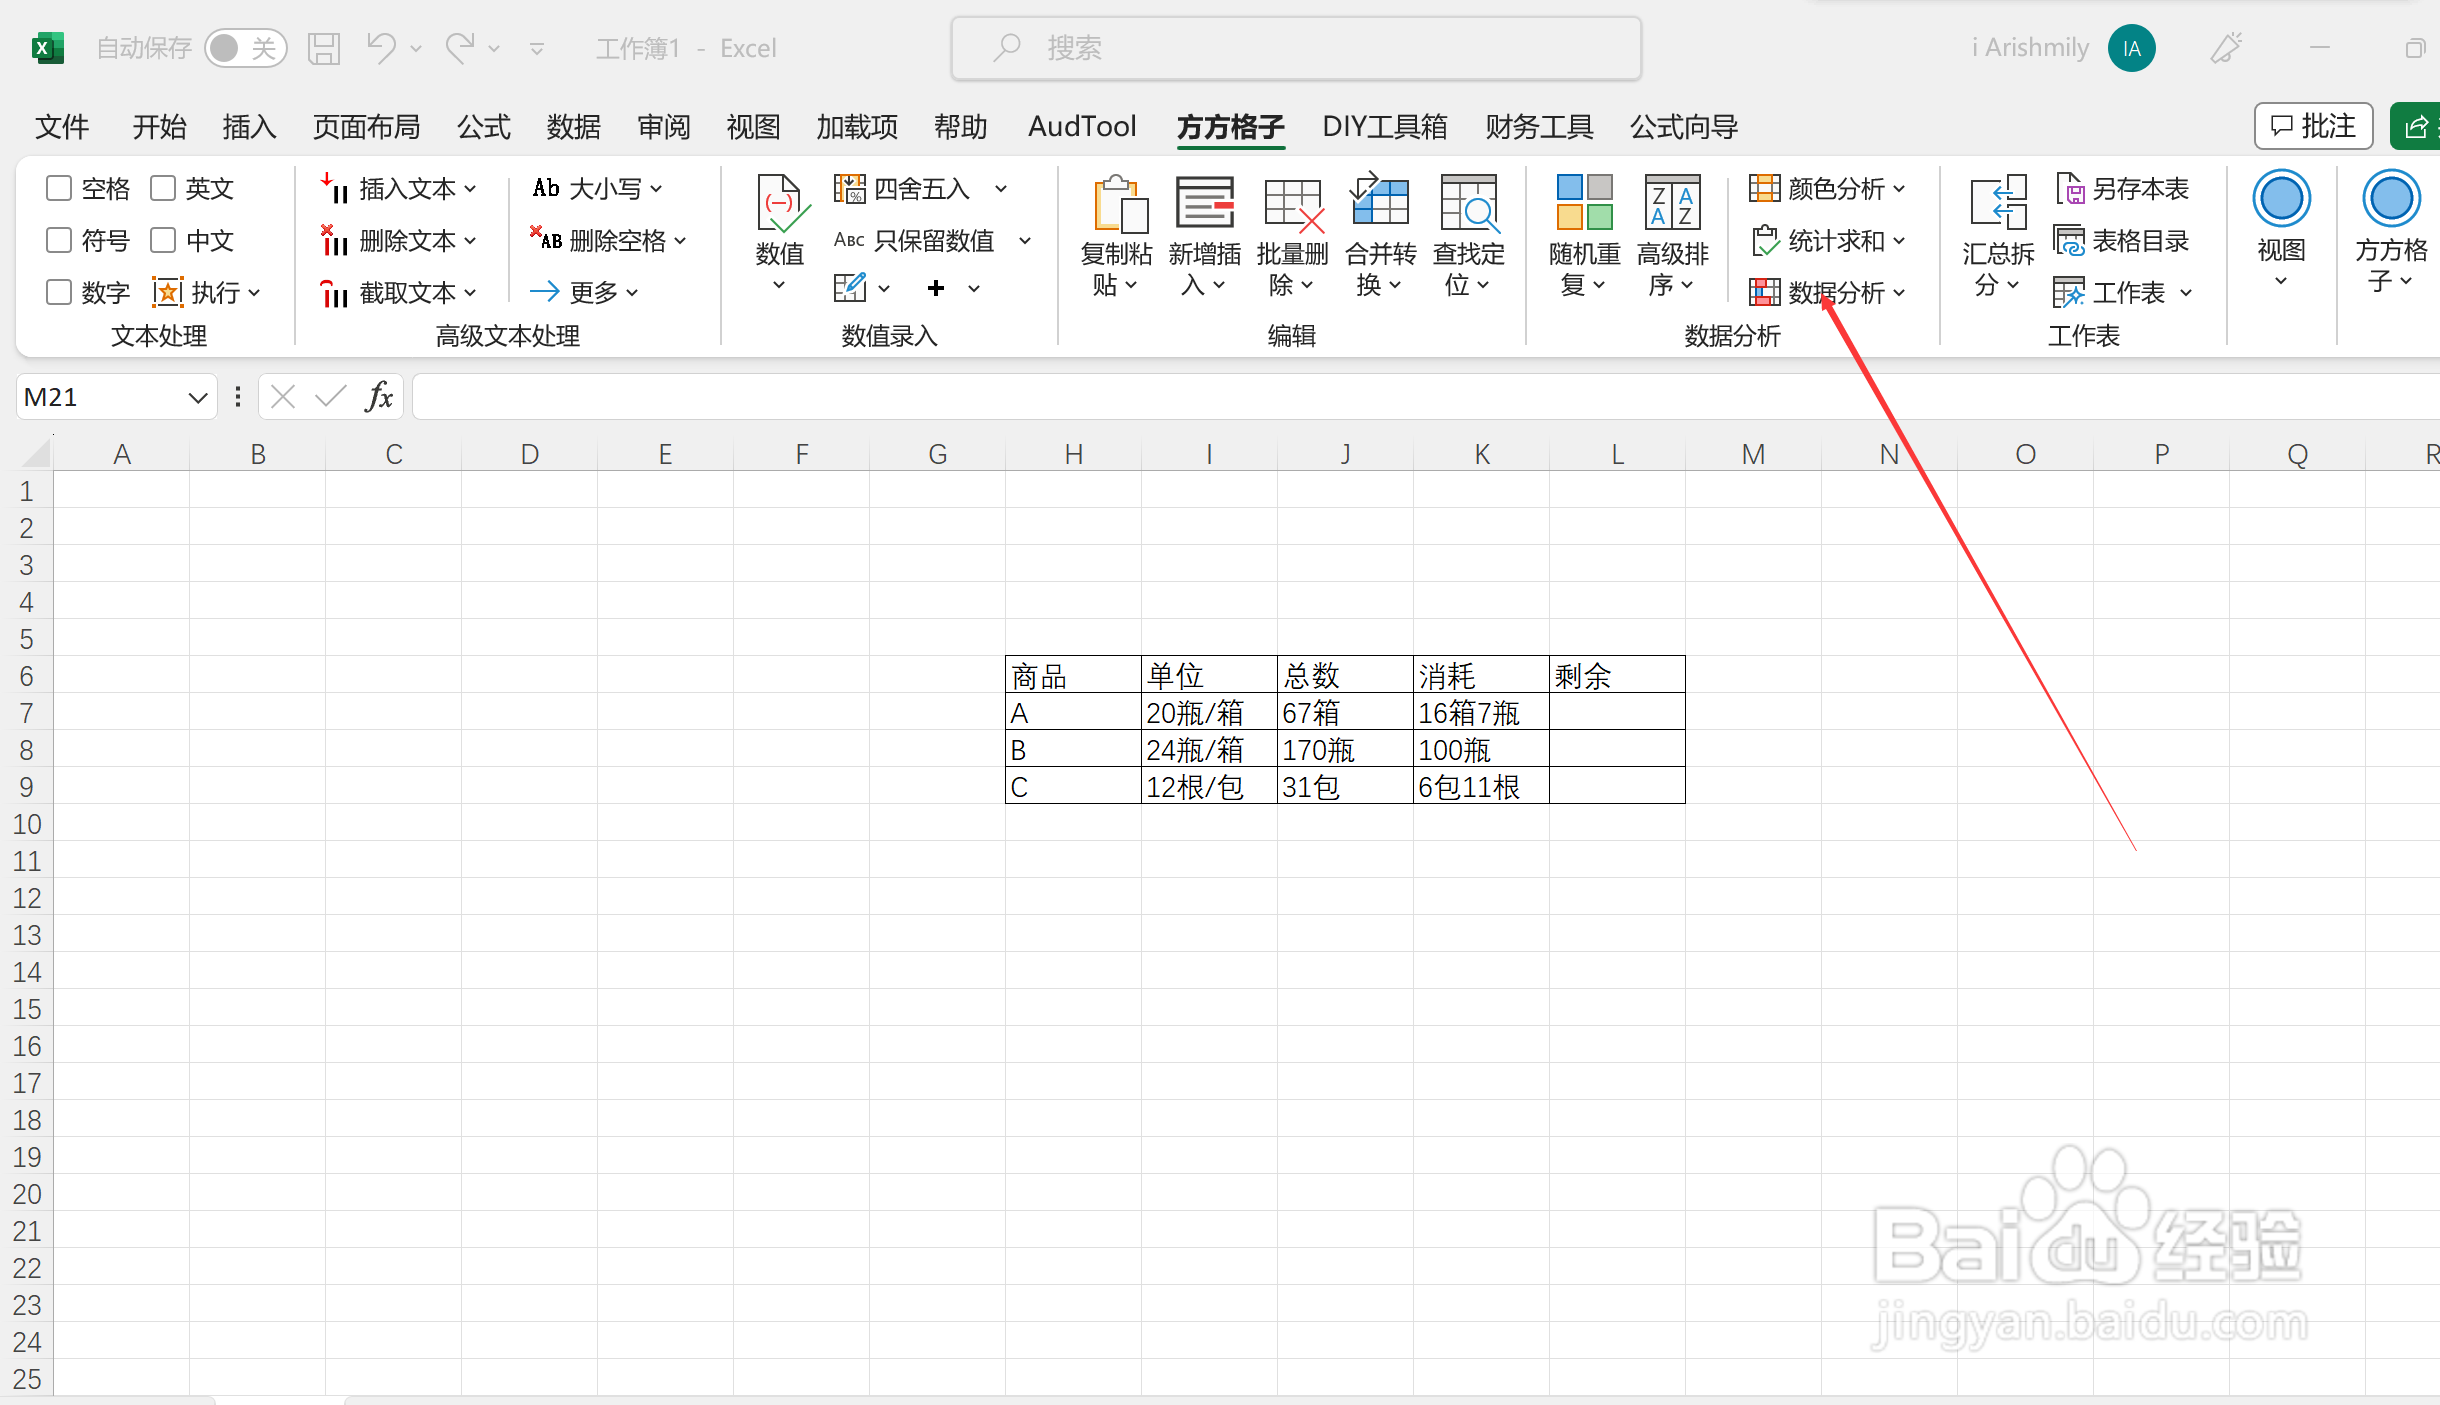
Task: Enable the 数字 checkbox
Action: [x=60, y=292]
